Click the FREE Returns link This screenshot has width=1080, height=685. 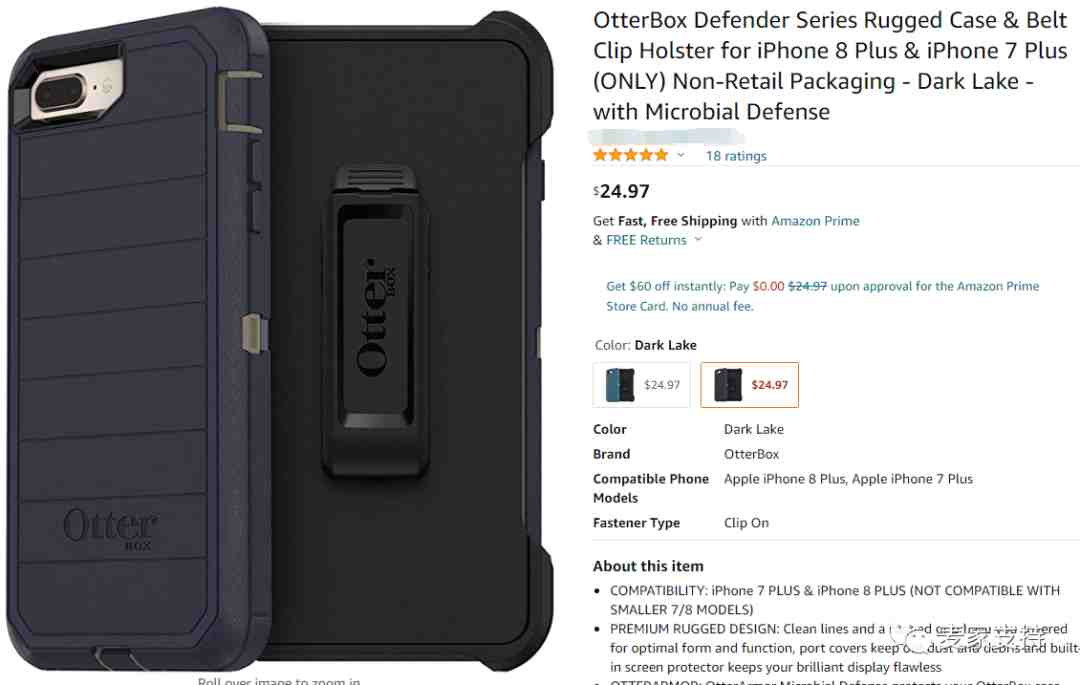tap(646, 240)
